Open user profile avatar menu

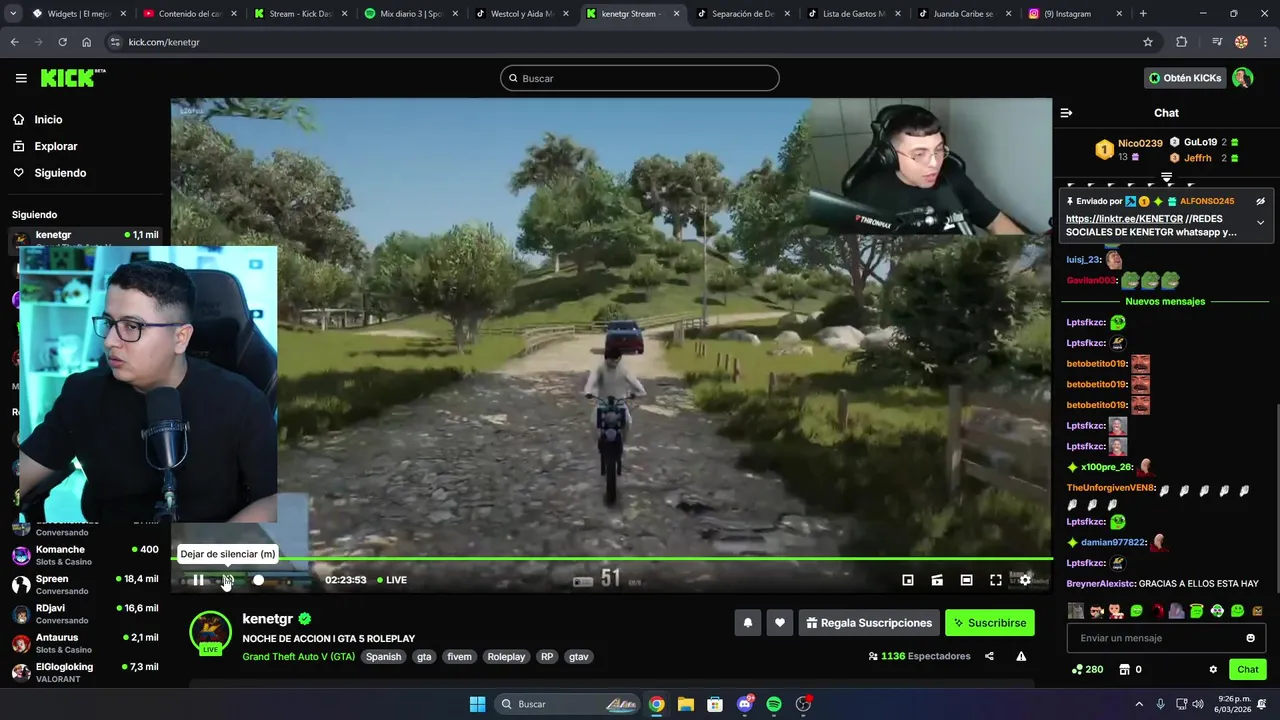point(1242,78)
